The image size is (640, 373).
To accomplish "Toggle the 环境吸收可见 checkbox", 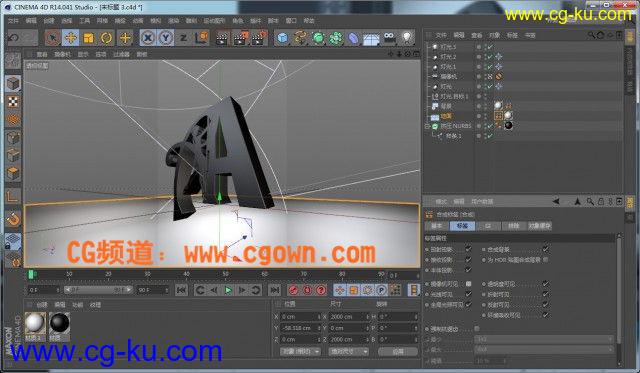I will tap(546, 315).
